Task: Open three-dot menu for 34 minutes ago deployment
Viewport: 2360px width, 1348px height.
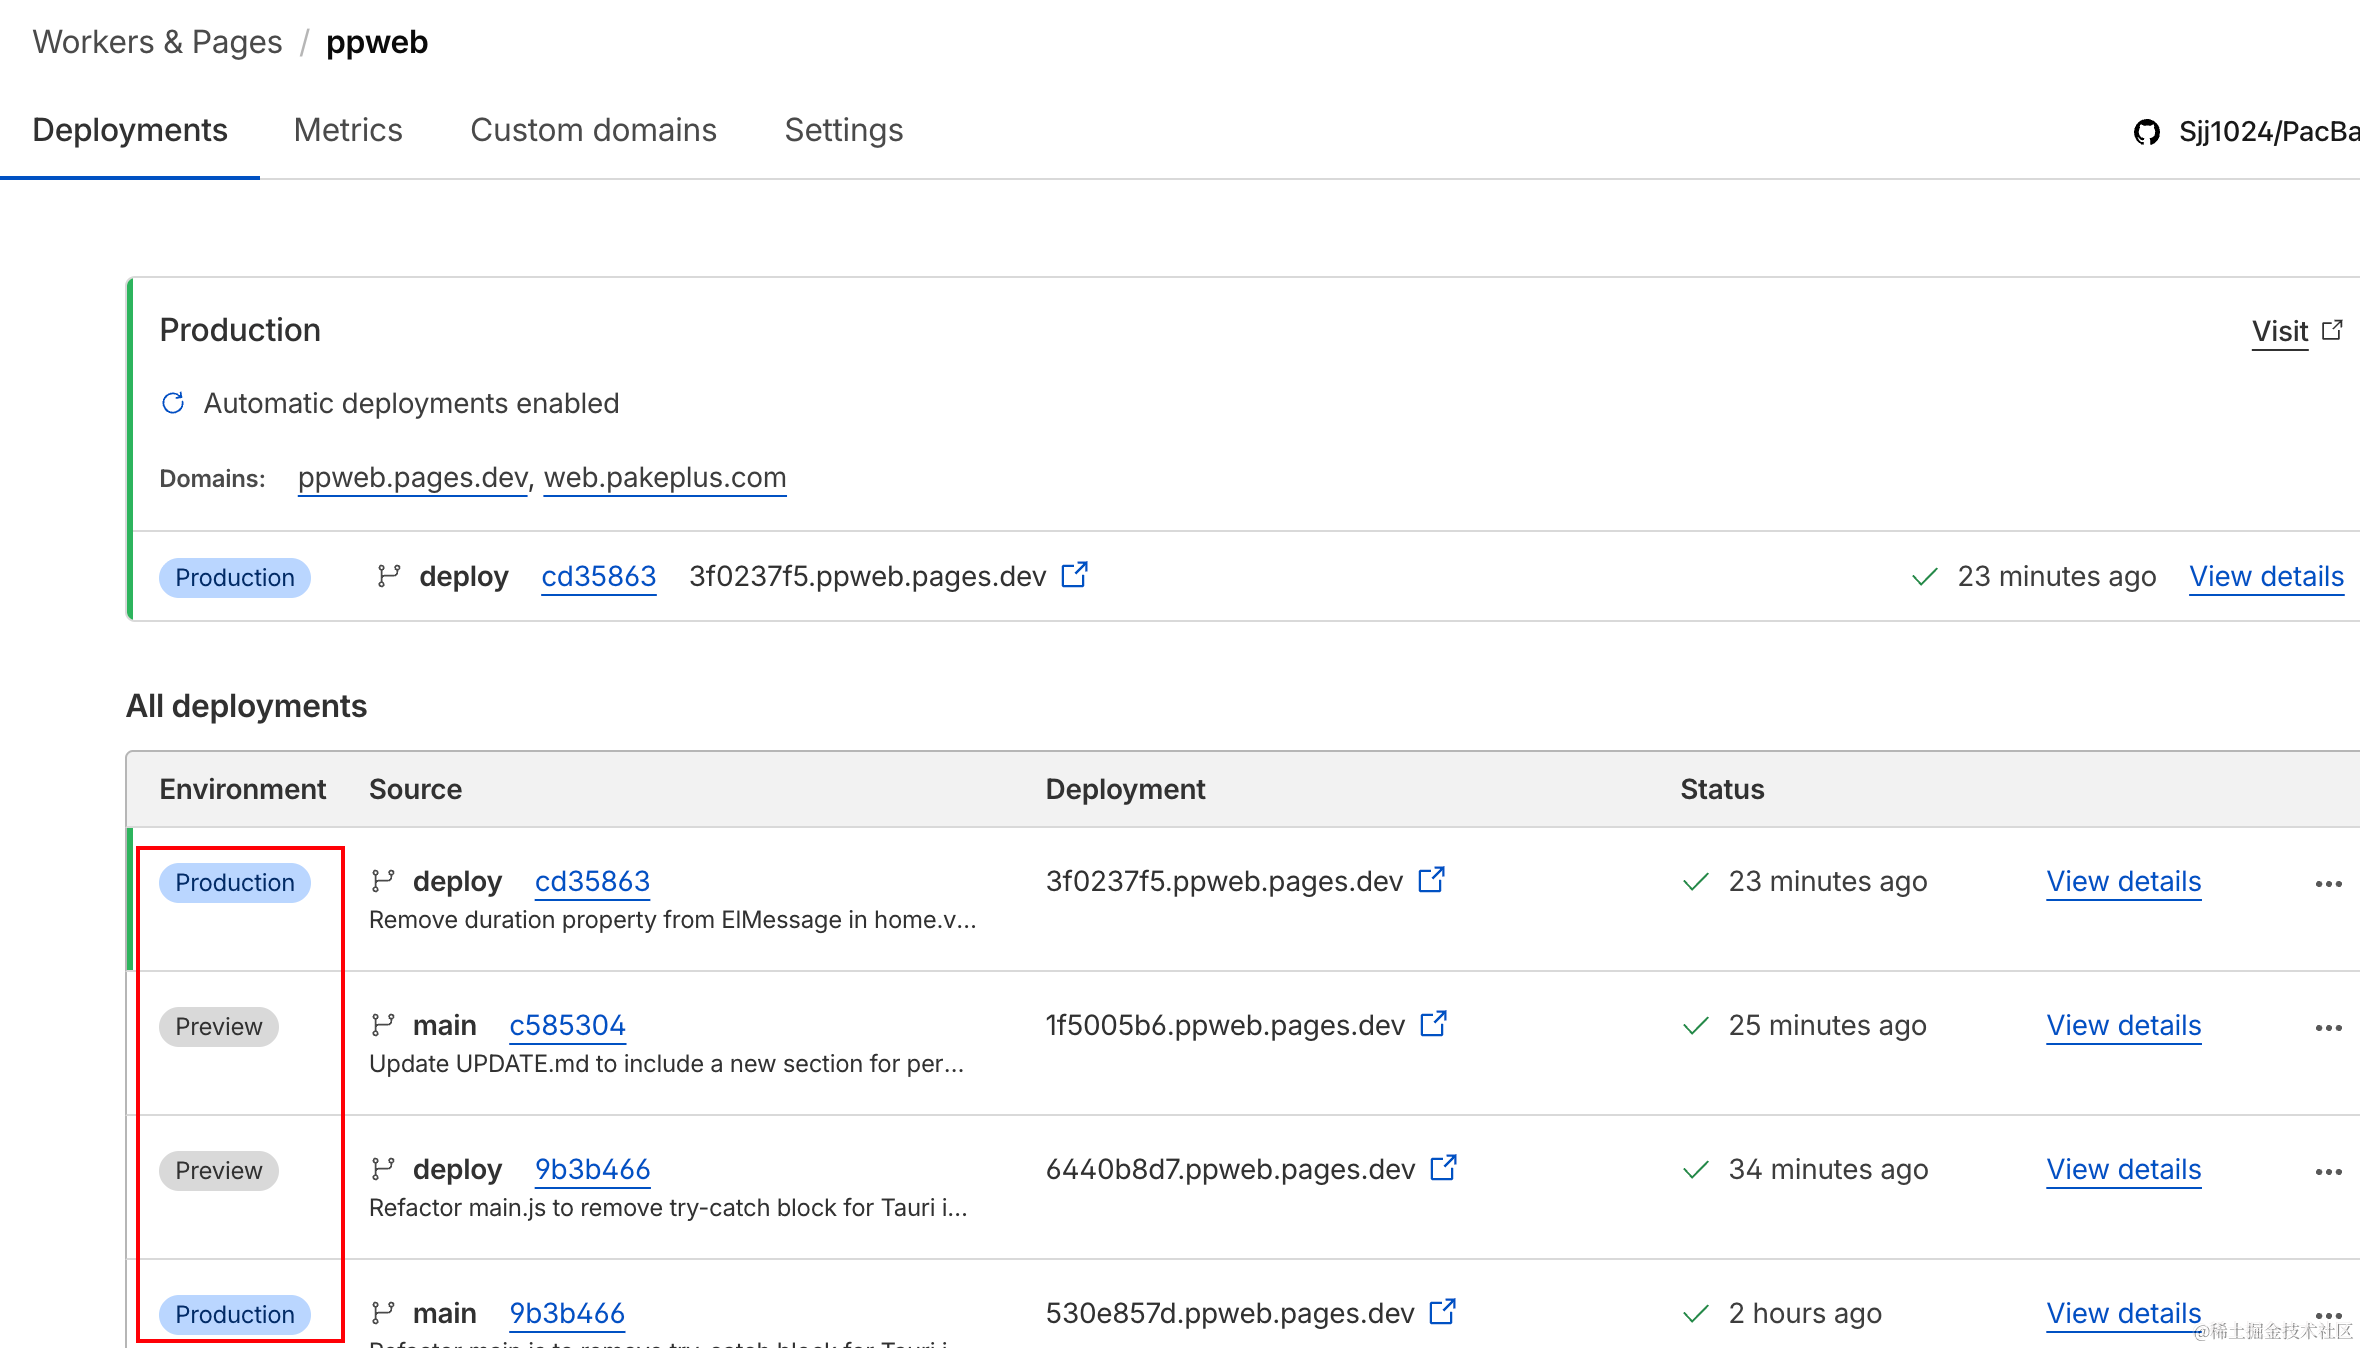Action: point(2328,1172)
